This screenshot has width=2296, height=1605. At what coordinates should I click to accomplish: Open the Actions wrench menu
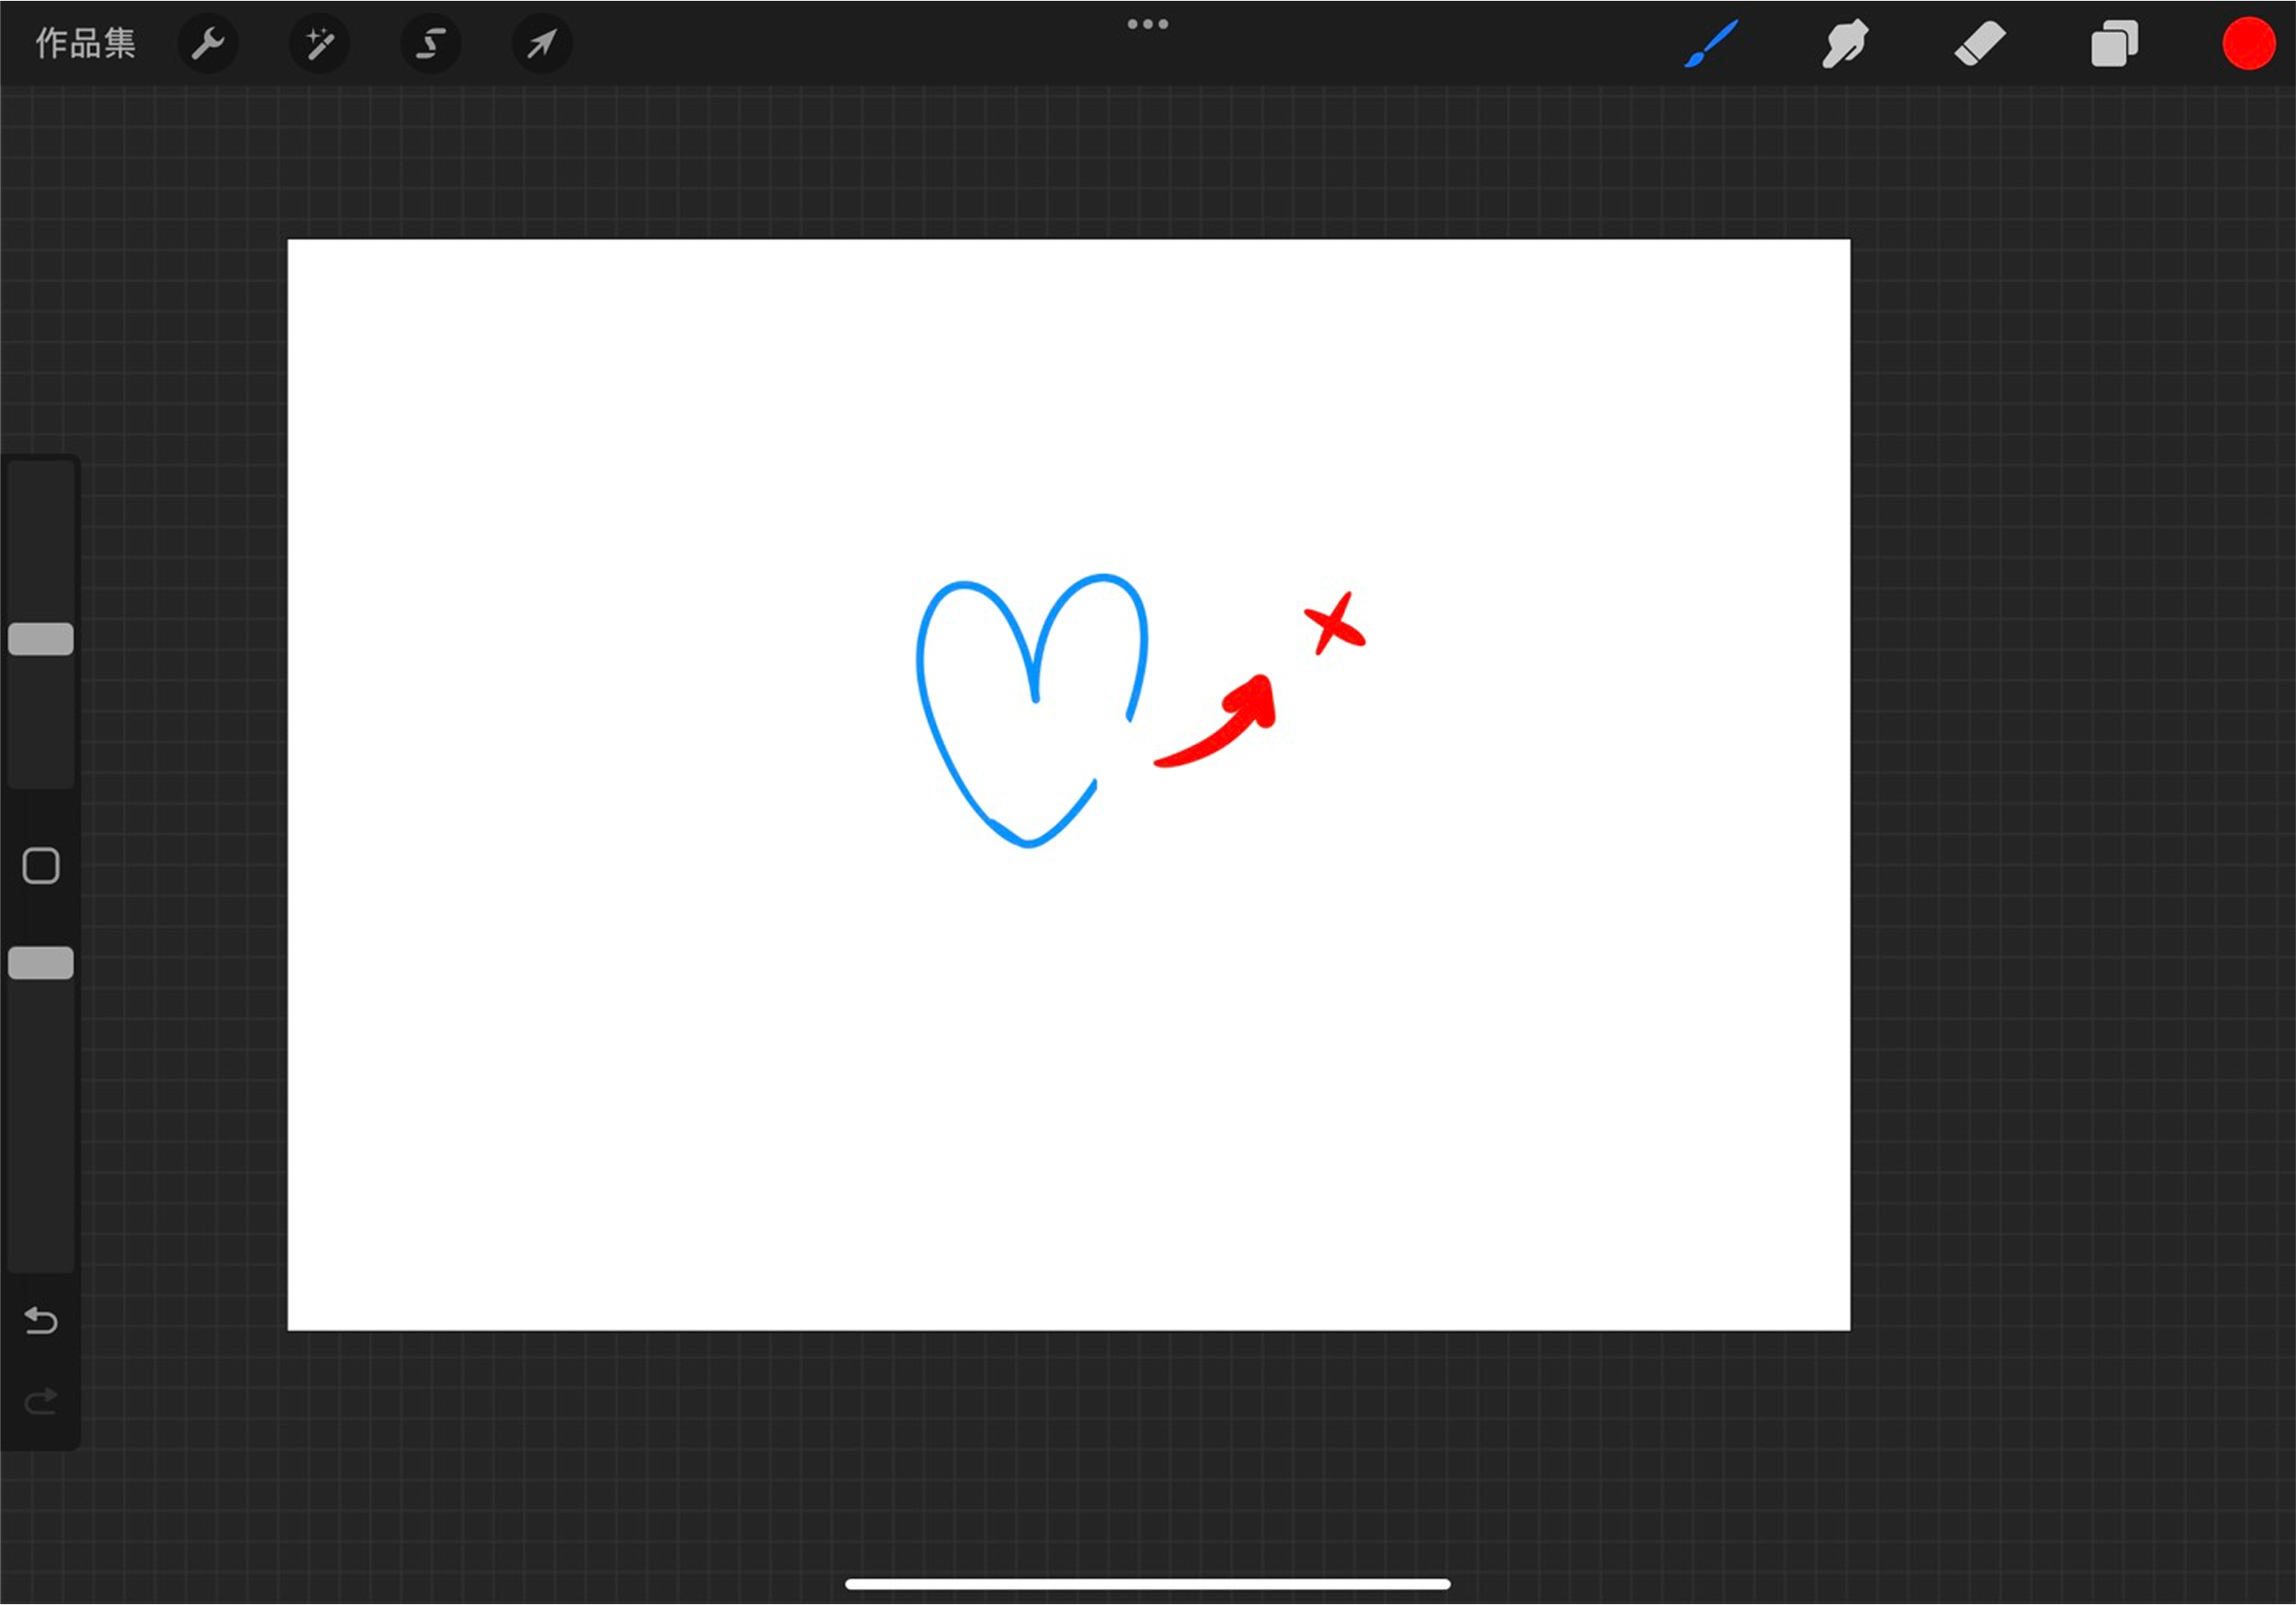point(207,44)
